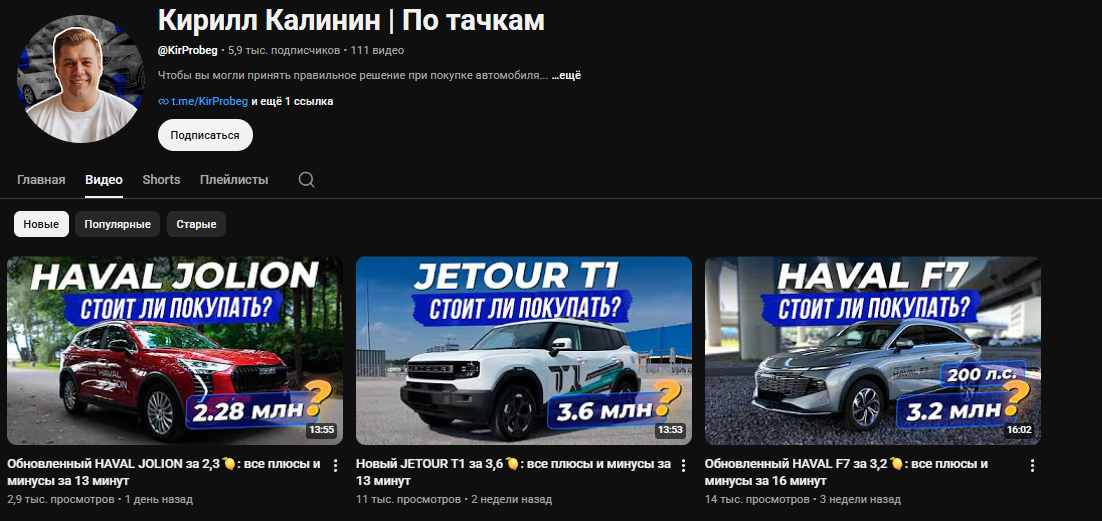Click '14 тыс. просмотров • 3 недели назад'

click(x=803, y=499)
